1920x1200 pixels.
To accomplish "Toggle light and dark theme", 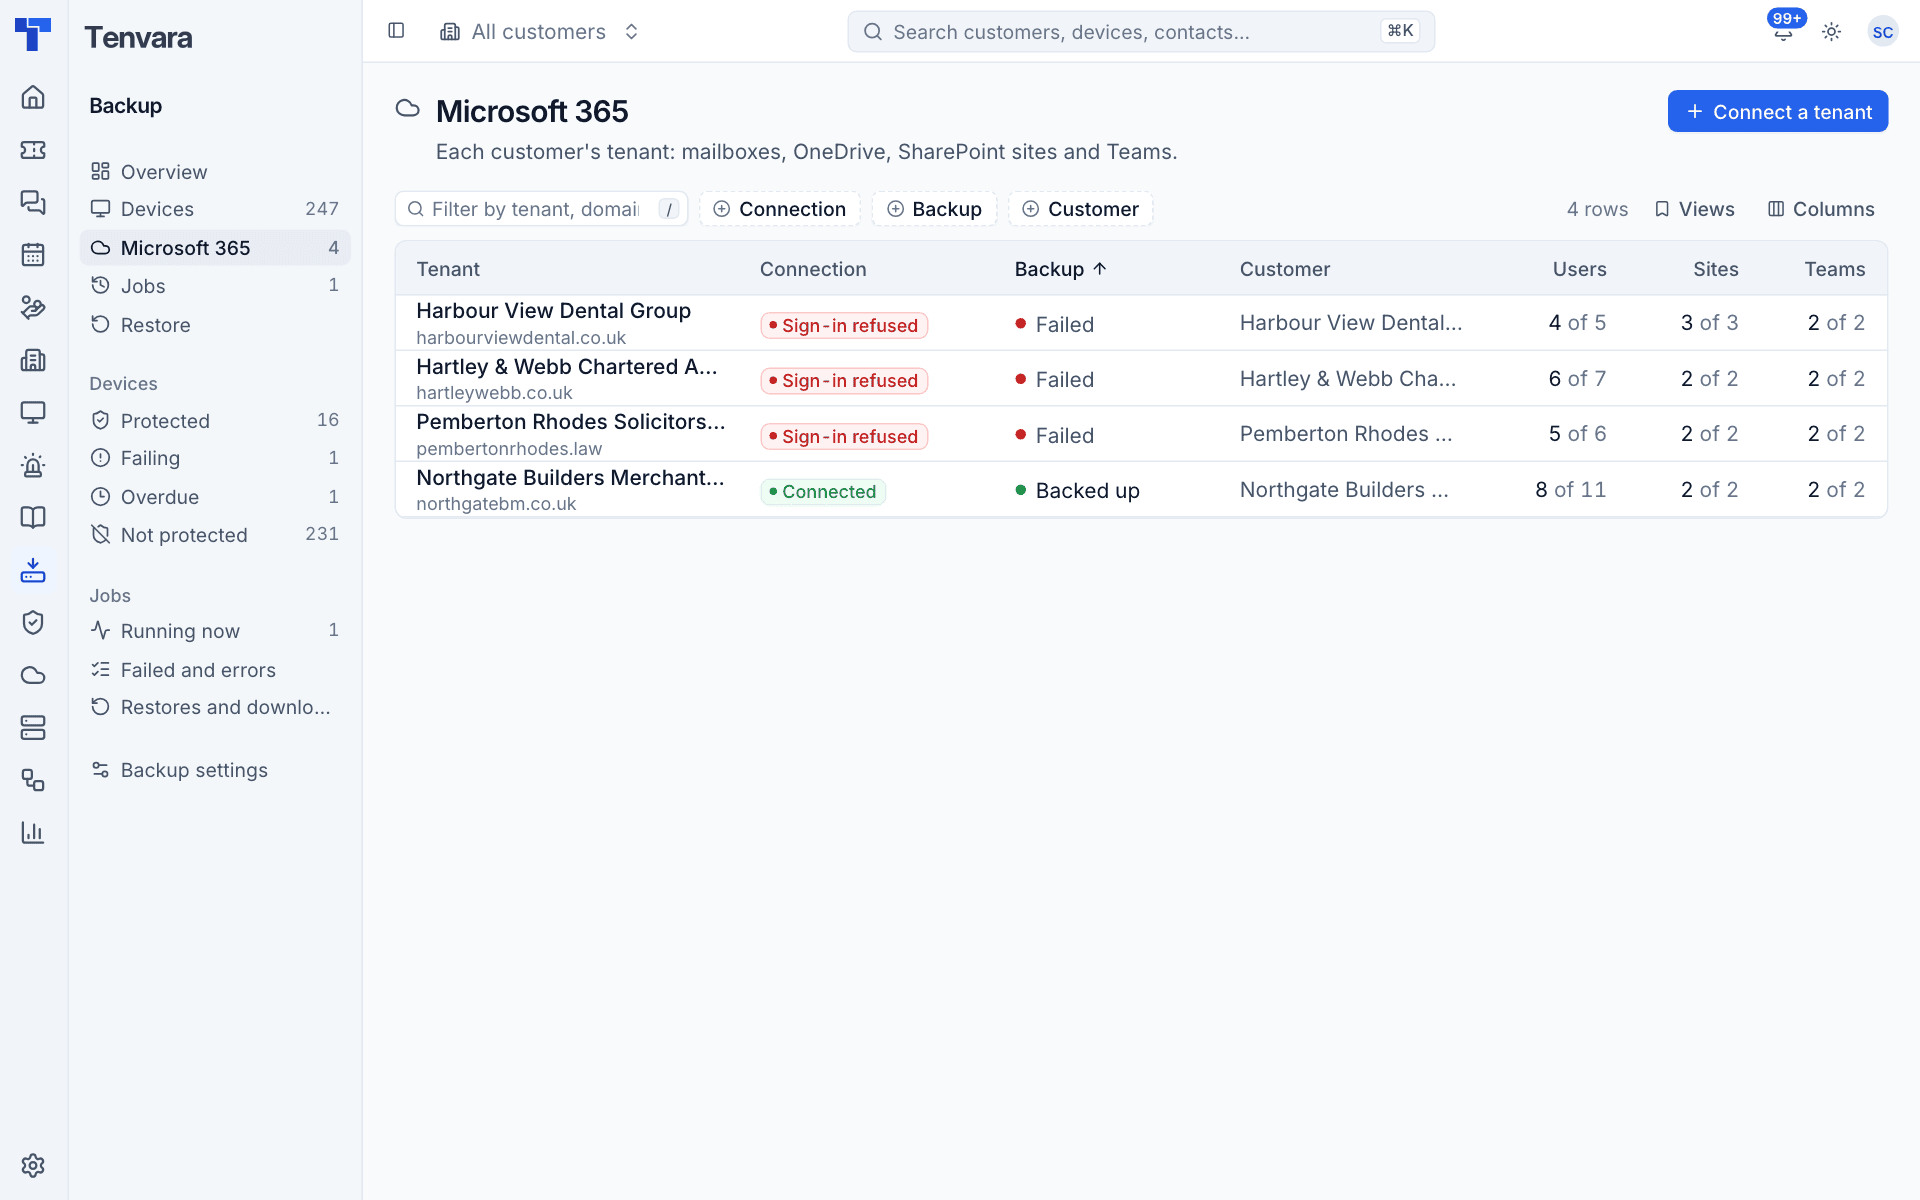I will coord(1831,32).
